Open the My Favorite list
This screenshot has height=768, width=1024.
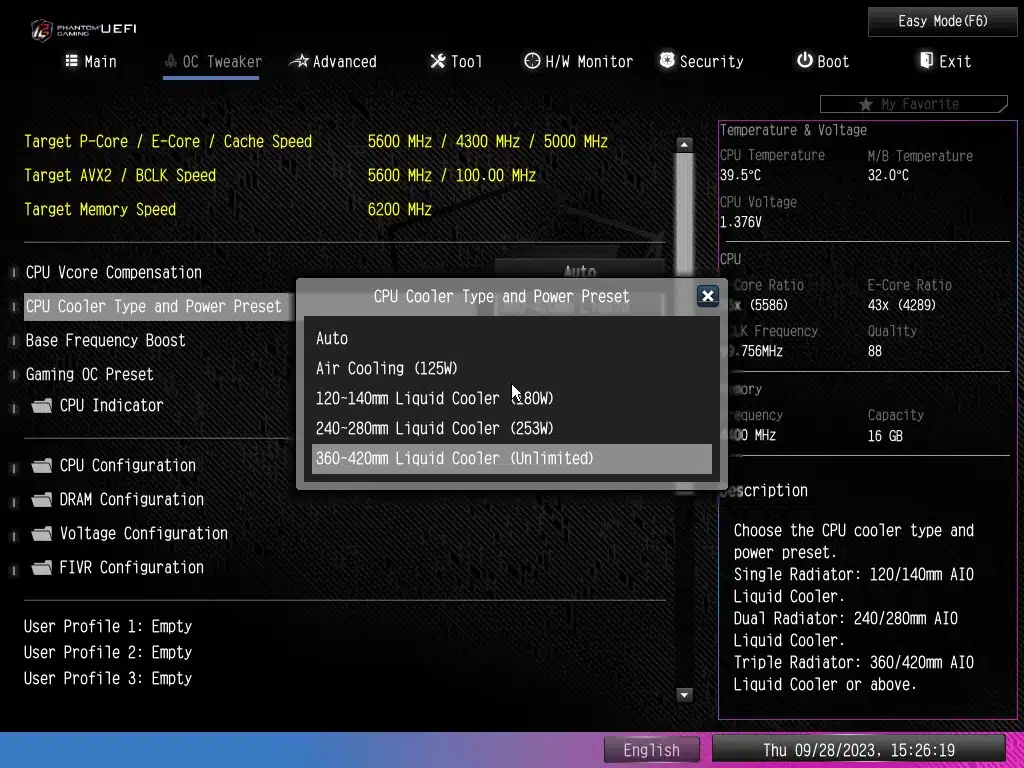[x=912, y=104]
